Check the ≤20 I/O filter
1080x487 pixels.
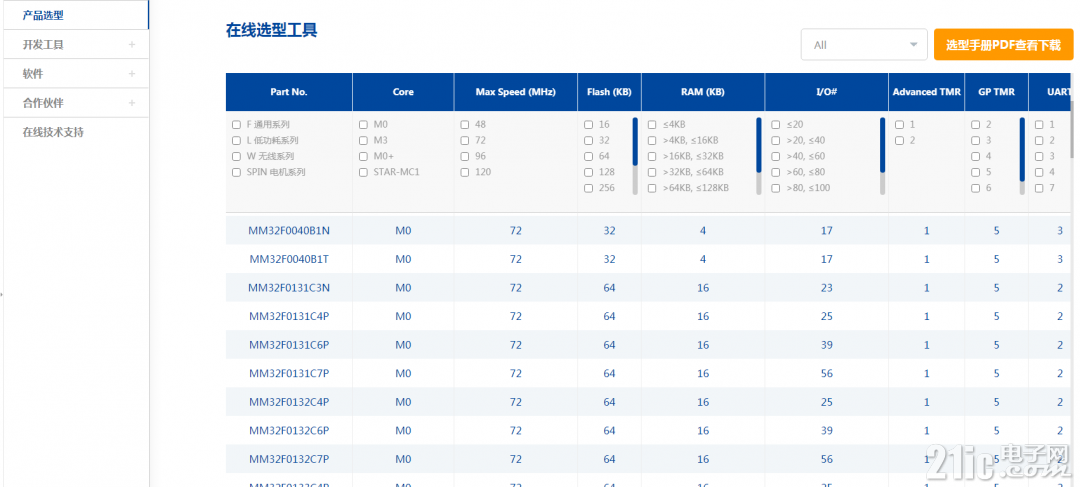coord(776,125)
